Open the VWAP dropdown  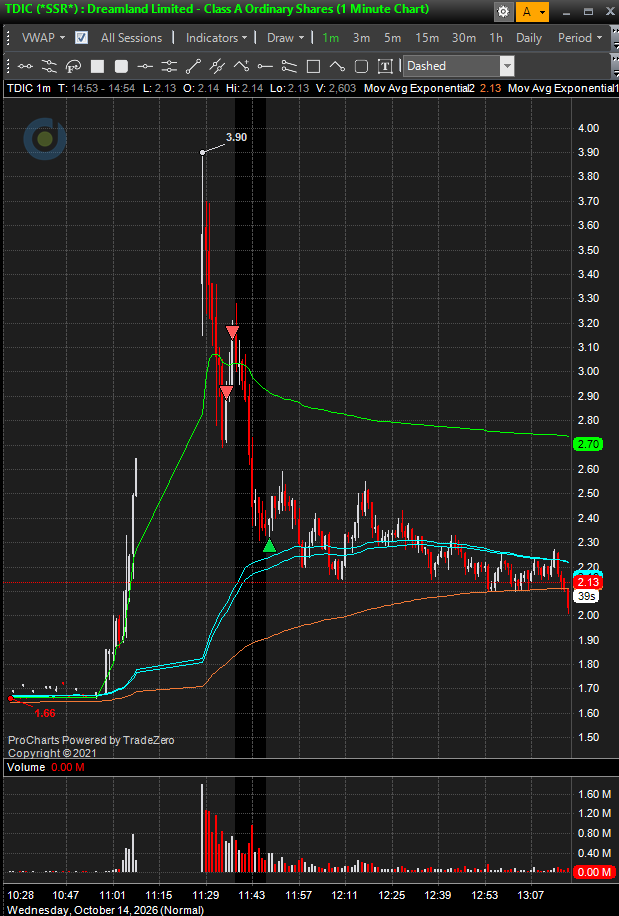[x=43, y=37]
